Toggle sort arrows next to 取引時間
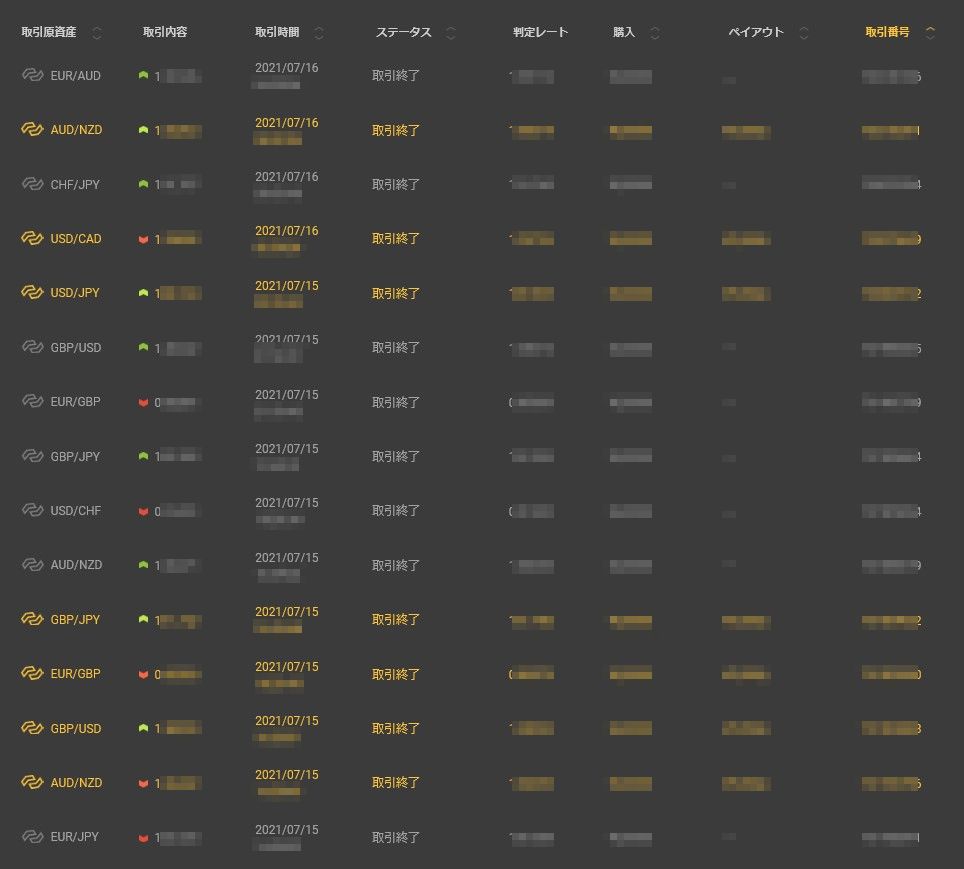Image resolution: width=964 pixels, height=869 pixels. point(319,33)
